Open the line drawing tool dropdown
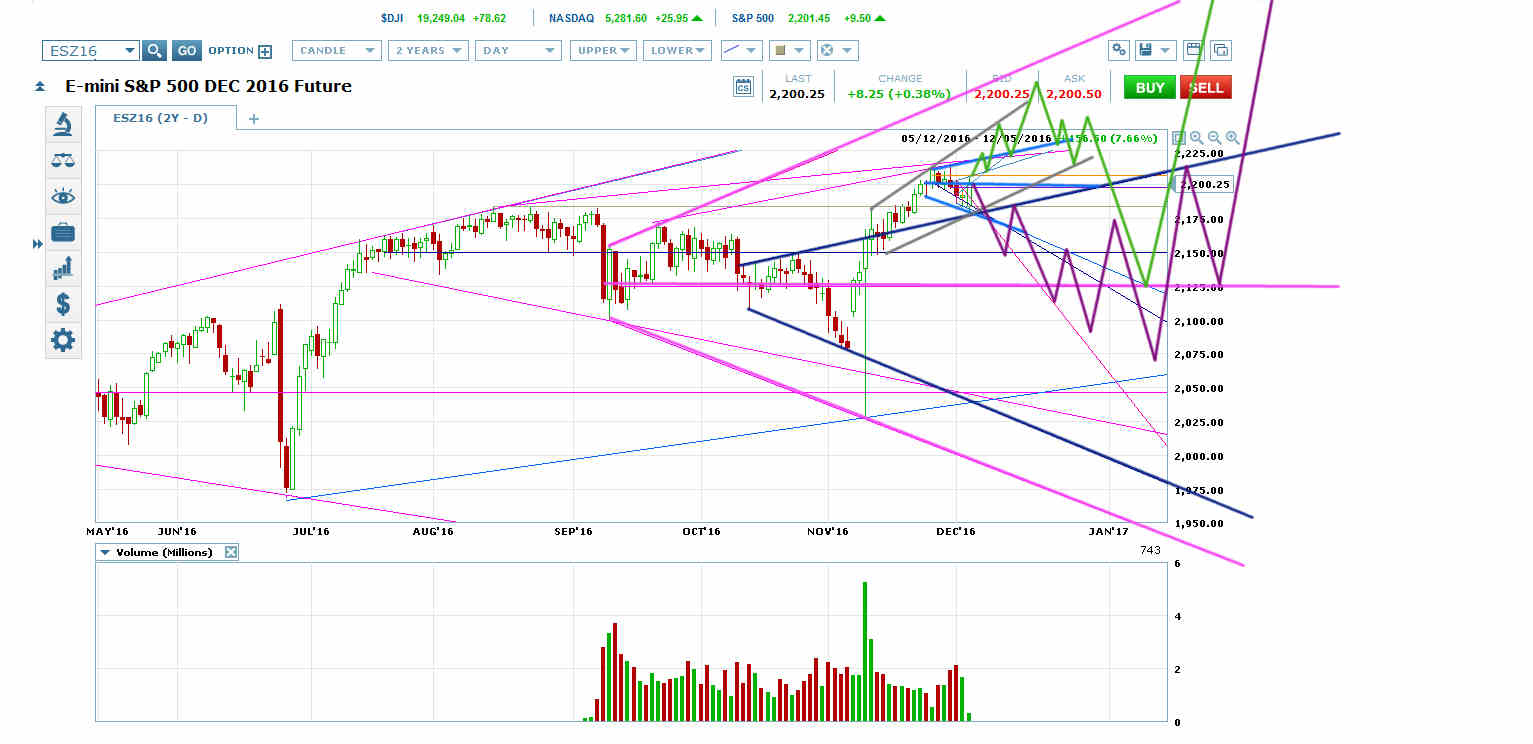 (741, 50)
